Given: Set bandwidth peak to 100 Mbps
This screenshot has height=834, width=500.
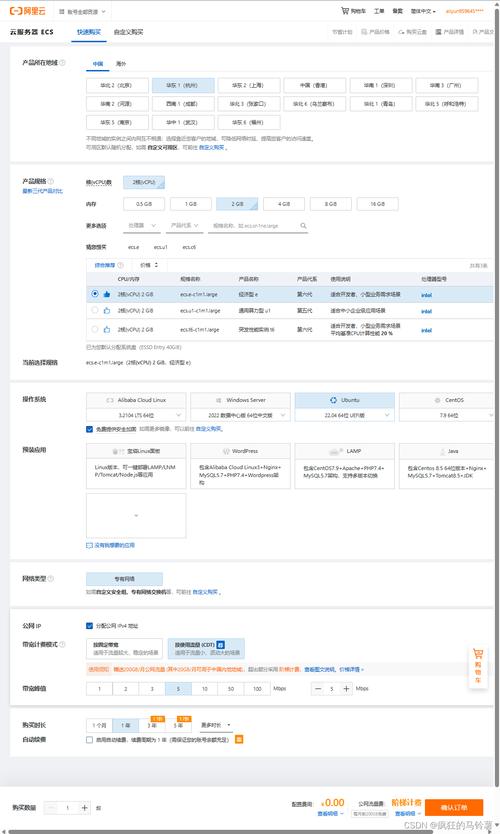Looking at the screenshot, I should [257, 688].
